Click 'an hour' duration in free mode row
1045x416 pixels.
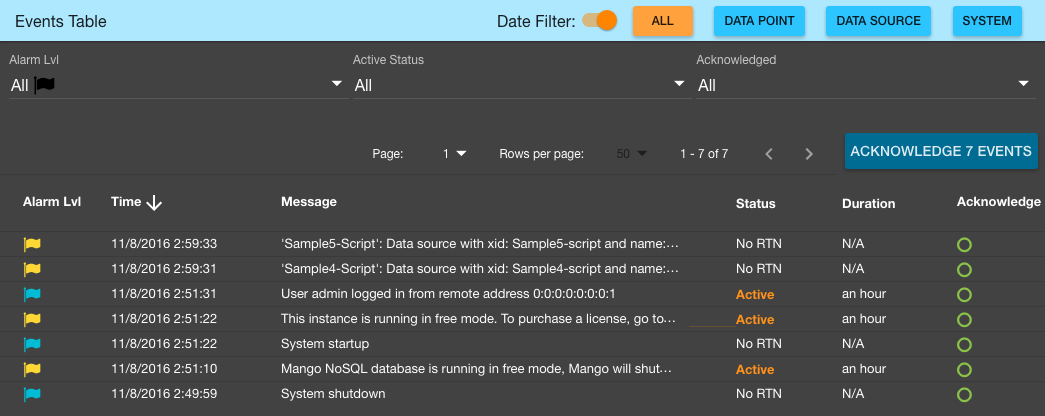[864, 319]
